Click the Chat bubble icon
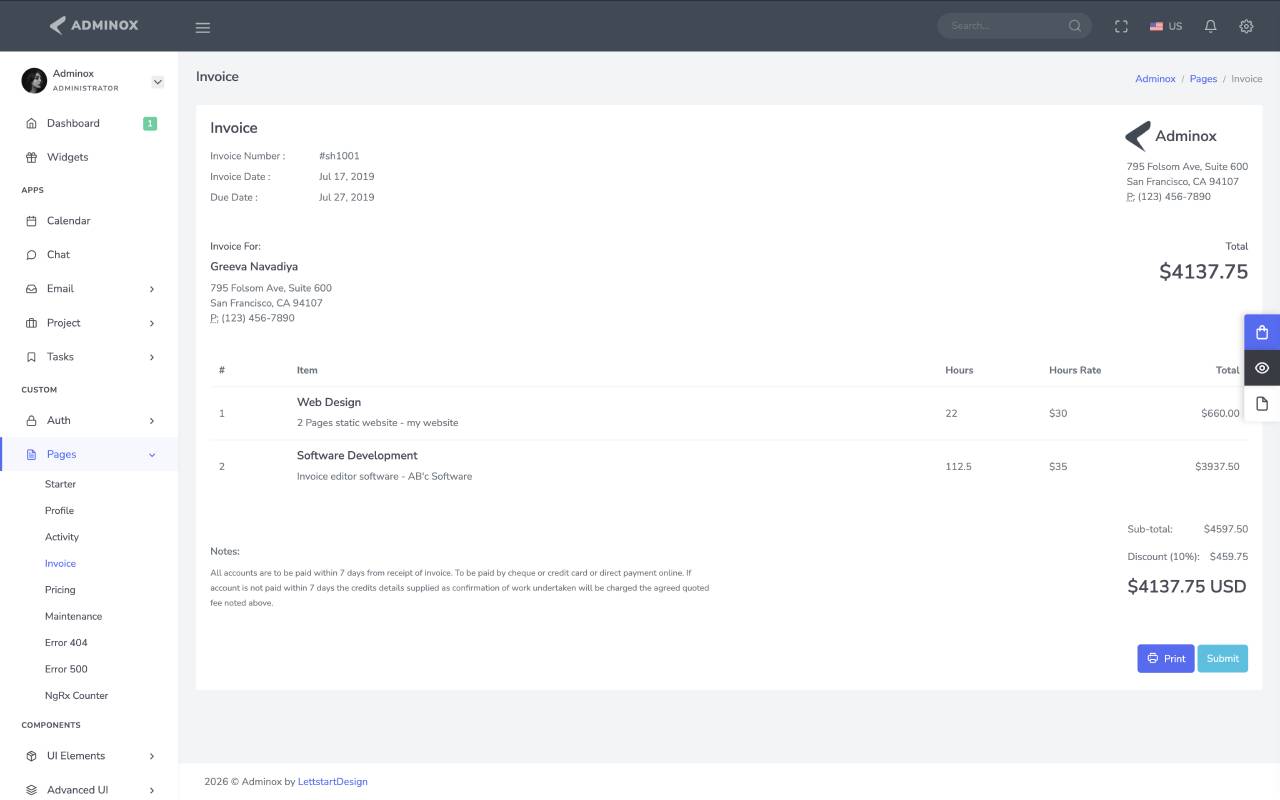 (31, 255)
